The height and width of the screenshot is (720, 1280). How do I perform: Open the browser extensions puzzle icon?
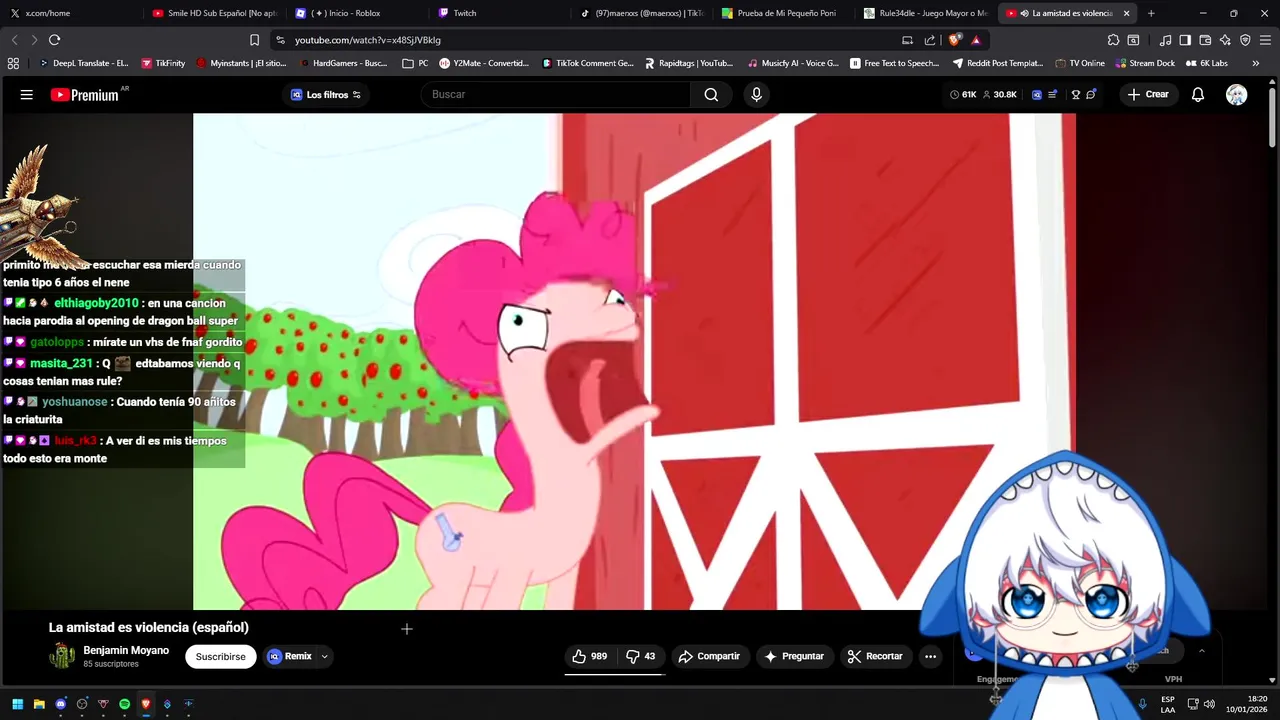(1113, 40)
